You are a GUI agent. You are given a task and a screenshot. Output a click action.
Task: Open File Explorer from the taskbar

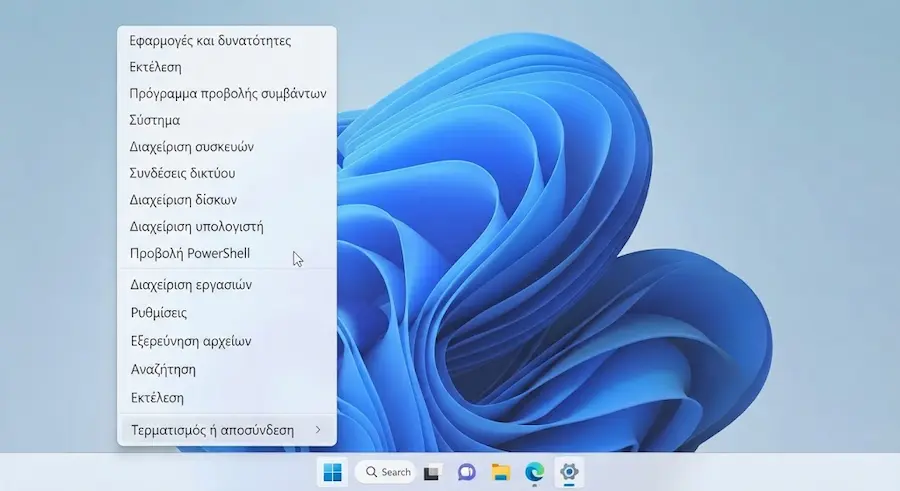click(x=501, y=472)
